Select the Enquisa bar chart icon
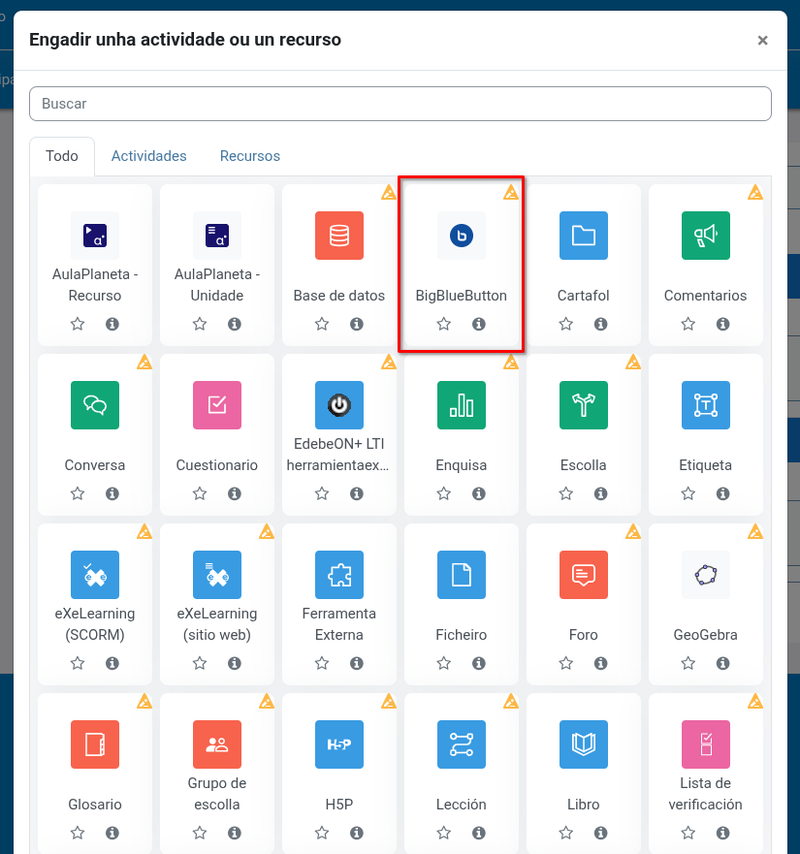Image resolution: width=800 pixels, height=854 pixels. tap(461, 405)
